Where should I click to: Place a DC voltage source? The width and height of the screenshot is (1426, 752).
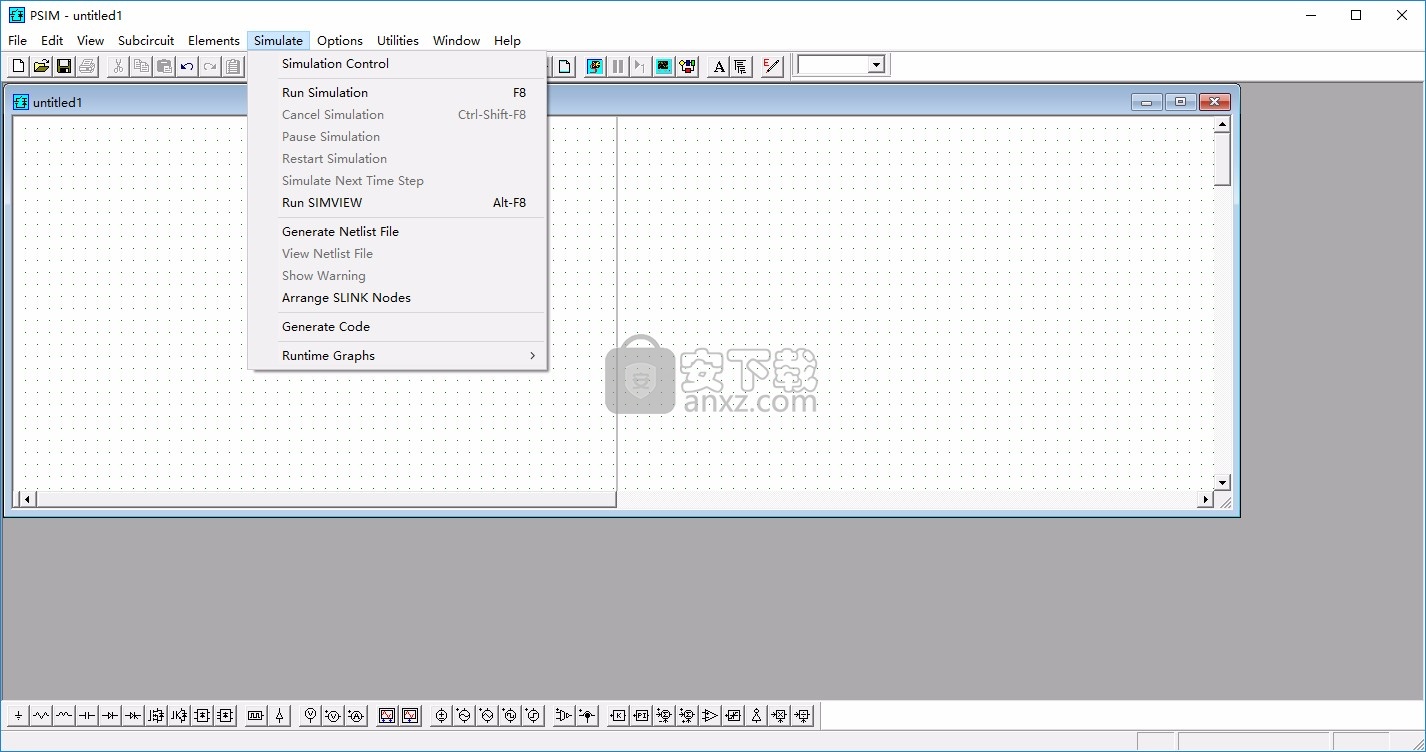(441, 715)
